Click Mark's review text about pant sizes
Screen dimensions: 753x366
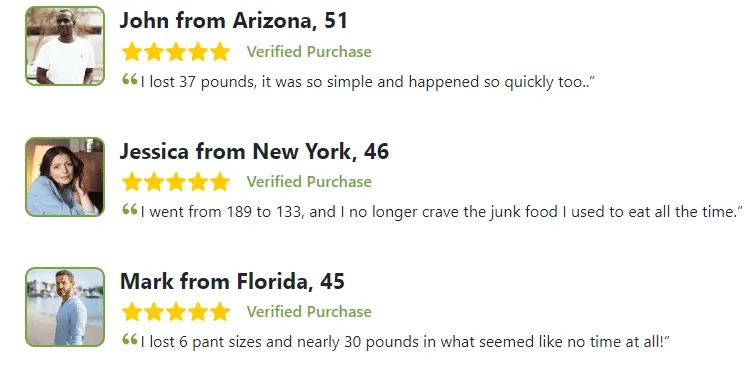405,342
